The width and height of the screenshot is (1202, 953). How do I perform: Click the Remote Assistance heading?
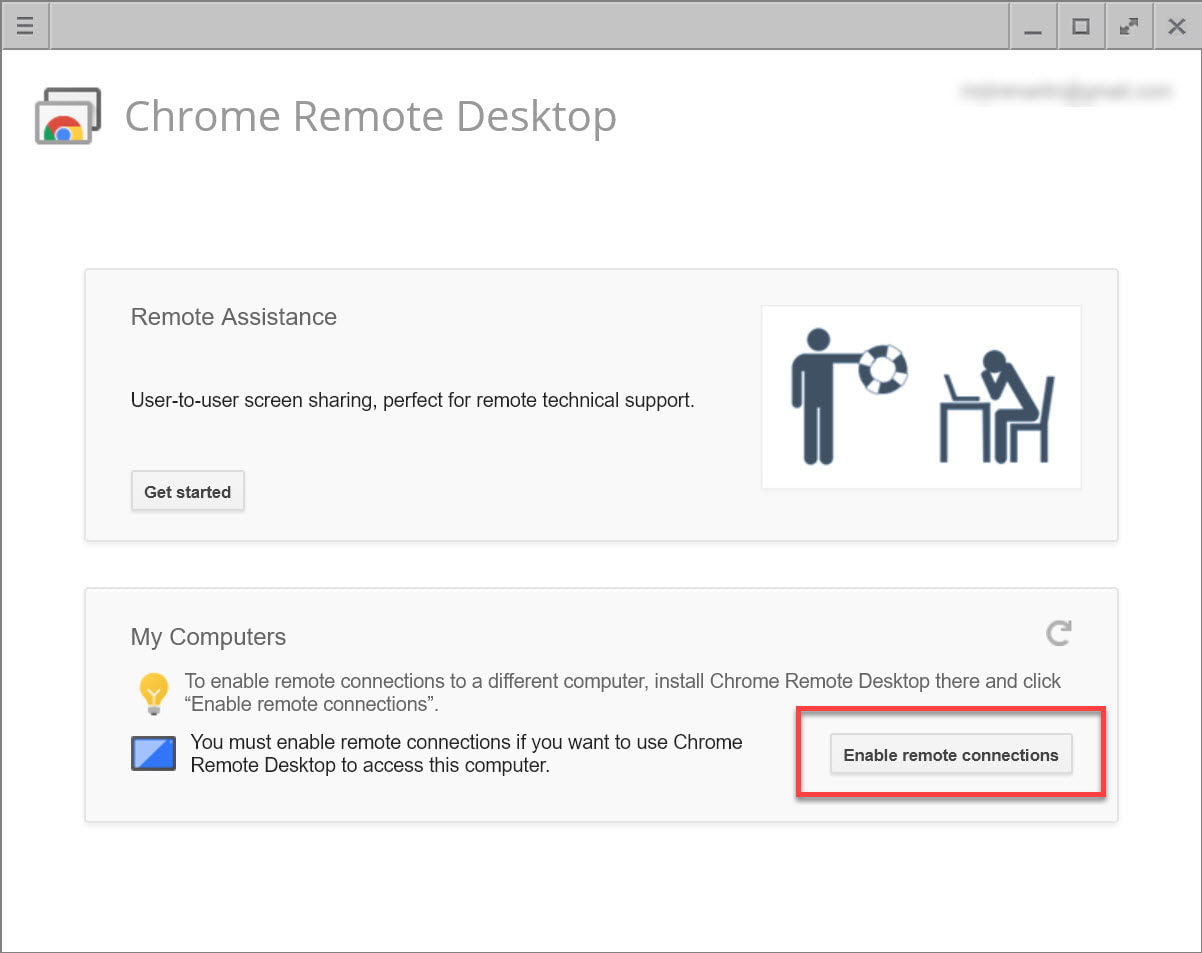point(234,317)
